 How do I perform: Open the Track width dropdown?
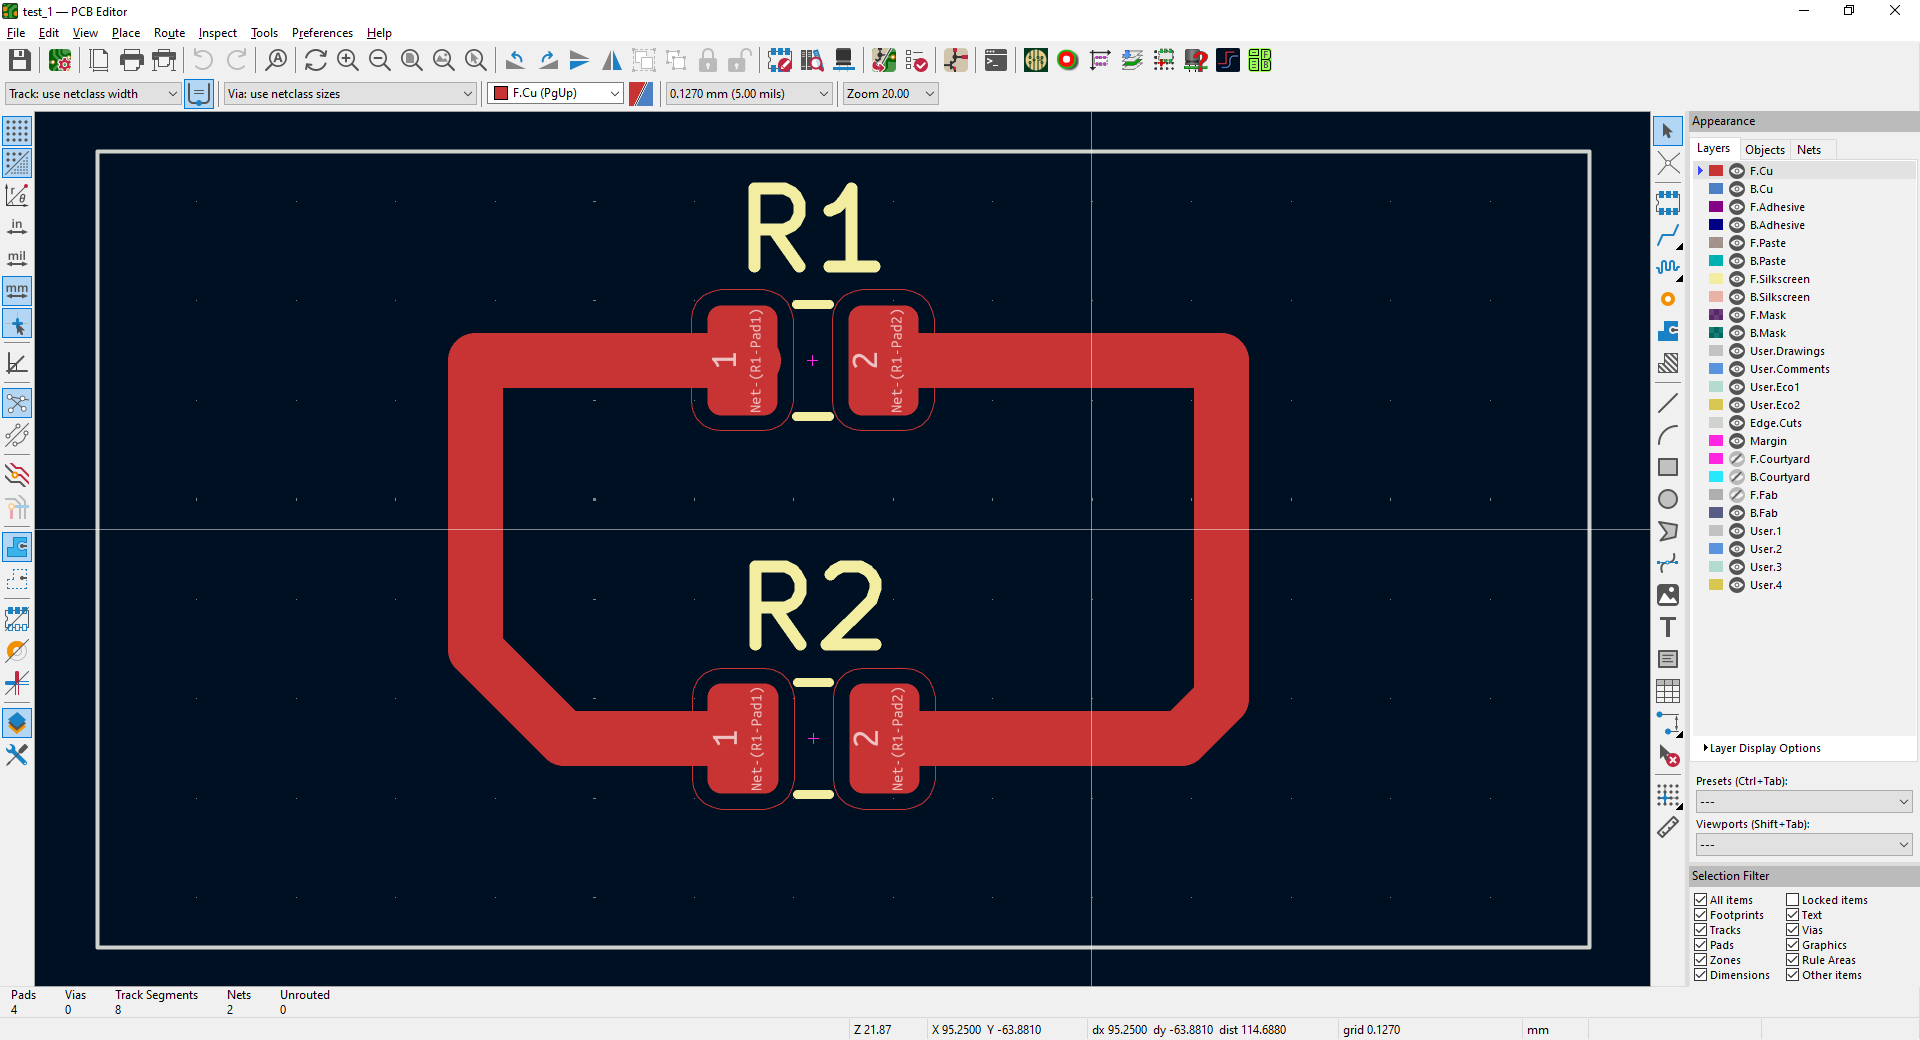click(x=93, y=94)
